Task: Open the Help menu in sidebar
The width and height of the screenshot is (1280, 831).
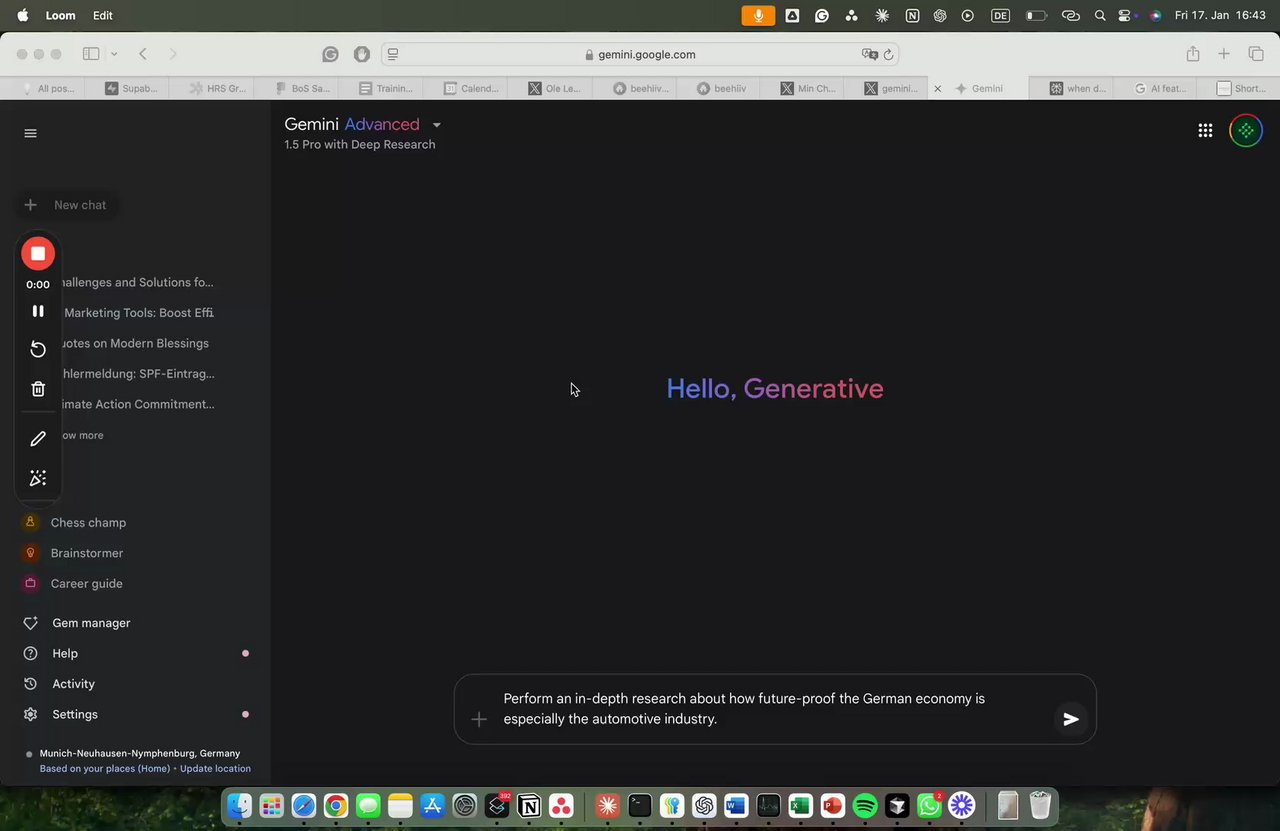Action: (65, 654)
